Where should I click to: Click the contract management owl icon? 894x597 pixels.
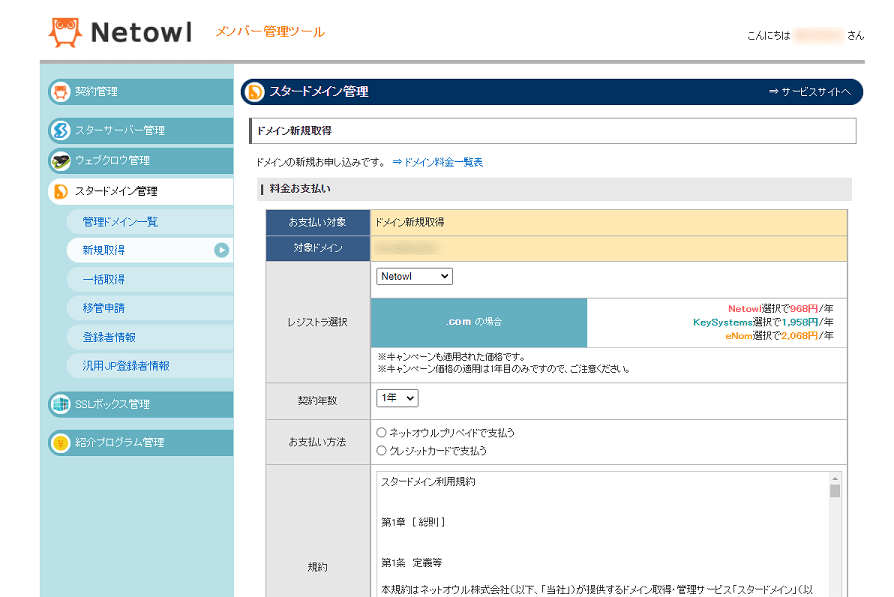coord(60,92)
